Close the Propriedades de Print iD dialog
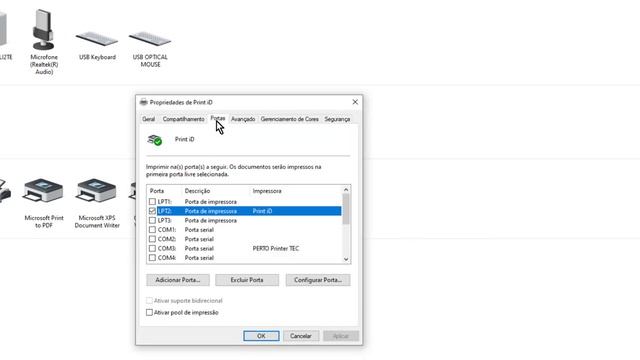This screenshot has height=360, width=640. [x=355, y=102]
